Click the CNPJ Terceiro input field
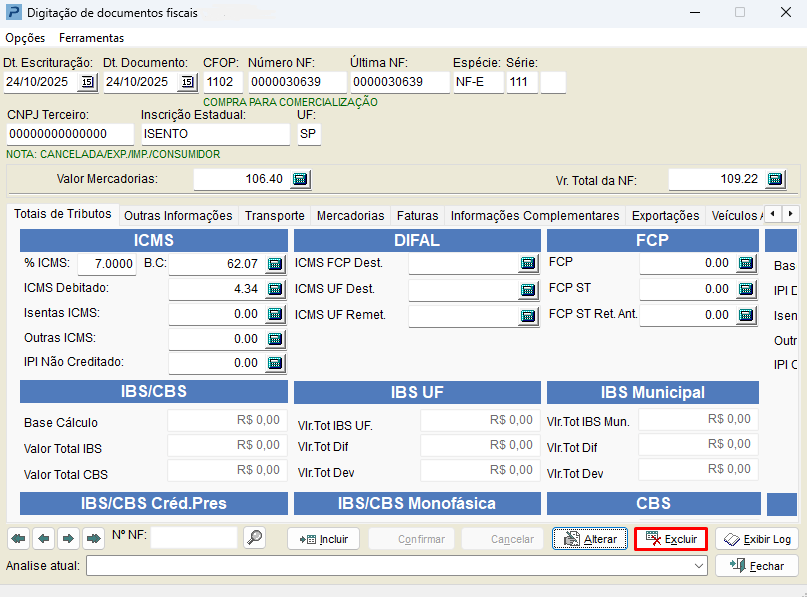This screenshot has width=807, height=597. click(x=69, y=134)
